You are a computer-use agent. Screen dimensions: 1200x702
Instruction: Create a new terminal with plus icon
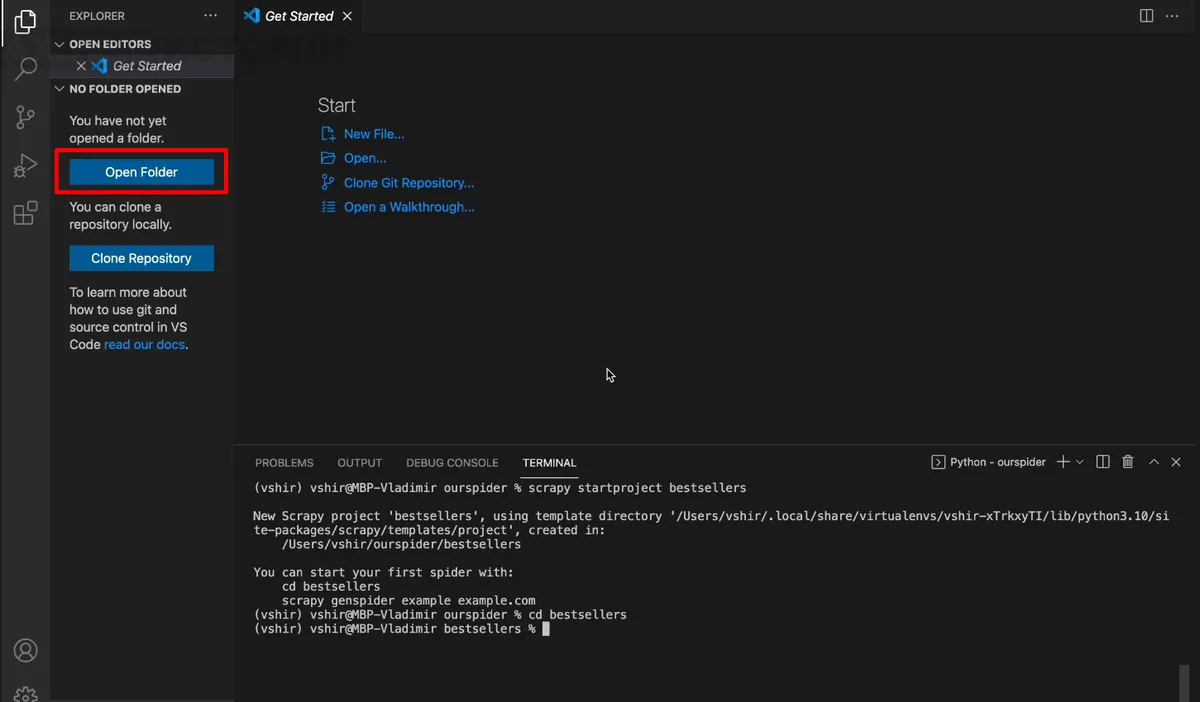[1063, 462]
